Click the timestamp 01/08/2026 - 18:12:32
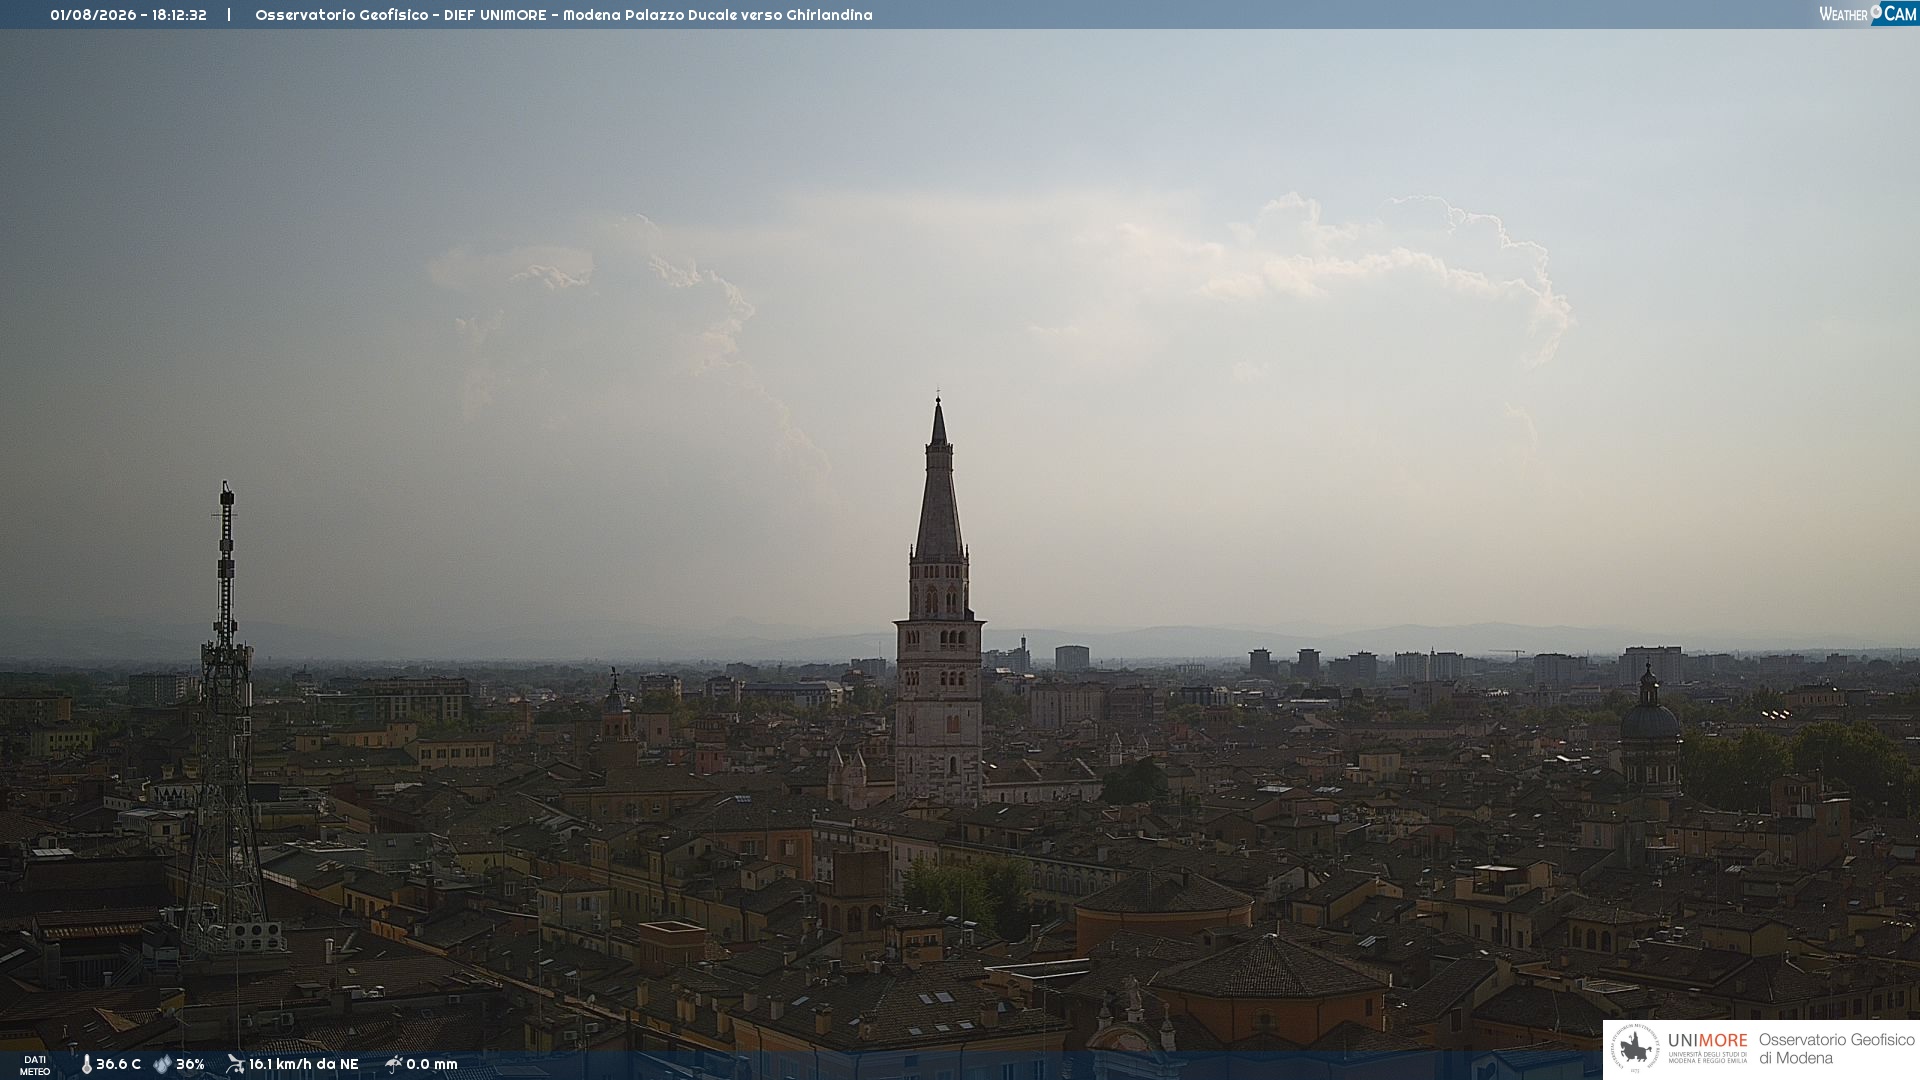 click(128, 15)
